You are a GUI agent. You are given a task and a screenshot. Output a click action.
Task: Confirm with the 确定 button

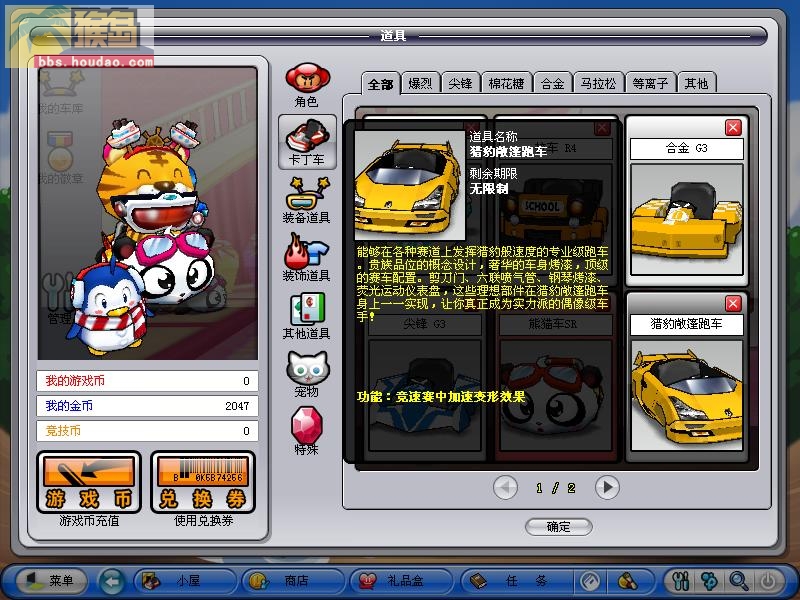tap(558, 527)
